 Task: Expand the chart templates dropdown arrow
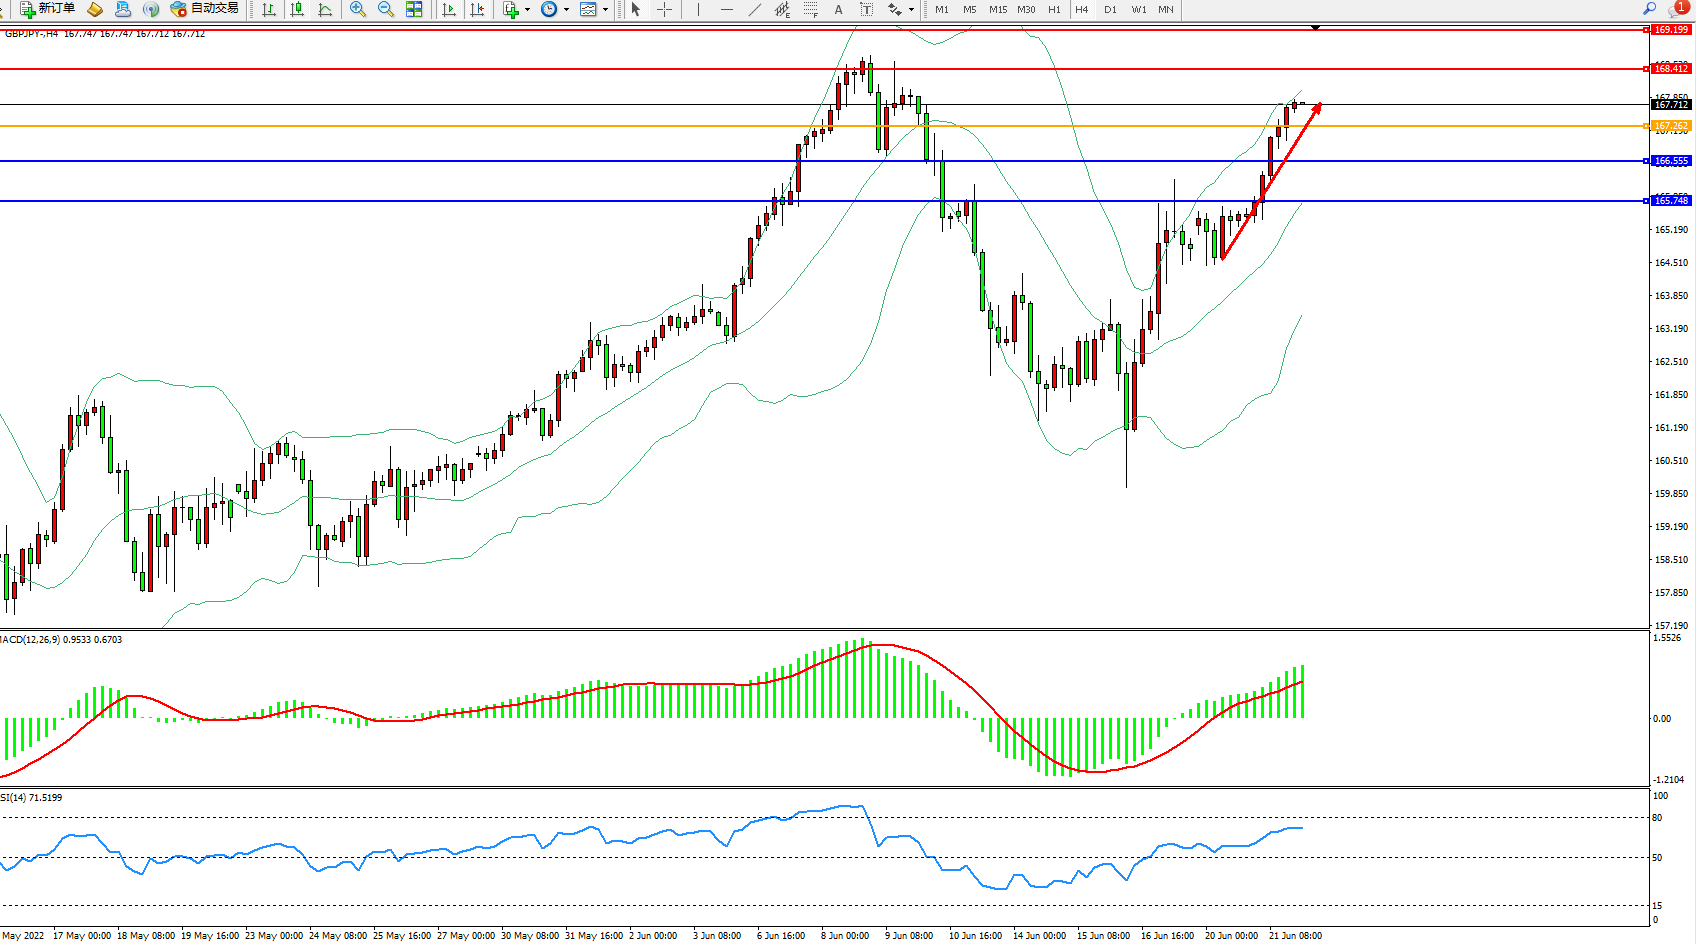(x=605, y=10)
